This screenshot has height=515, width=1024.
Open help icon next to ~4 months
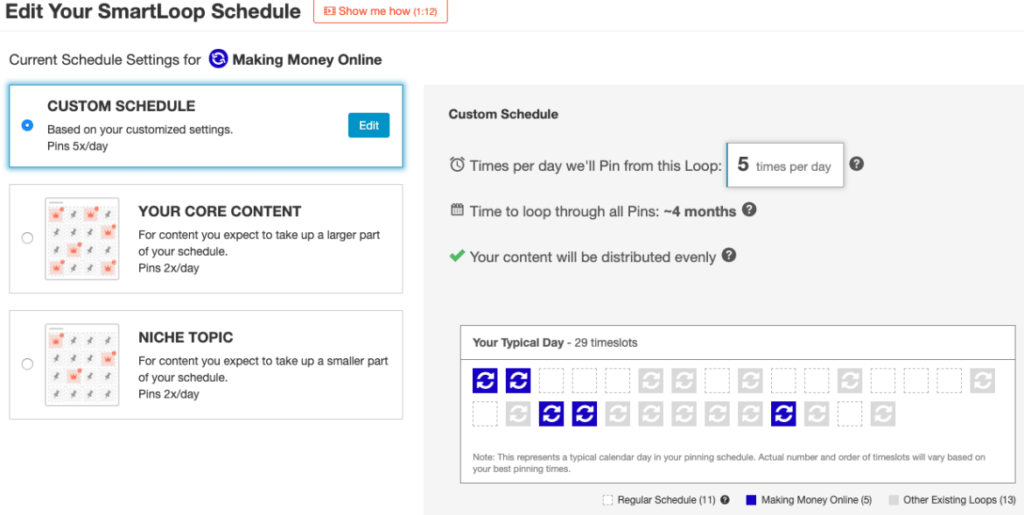click(750, 210)
